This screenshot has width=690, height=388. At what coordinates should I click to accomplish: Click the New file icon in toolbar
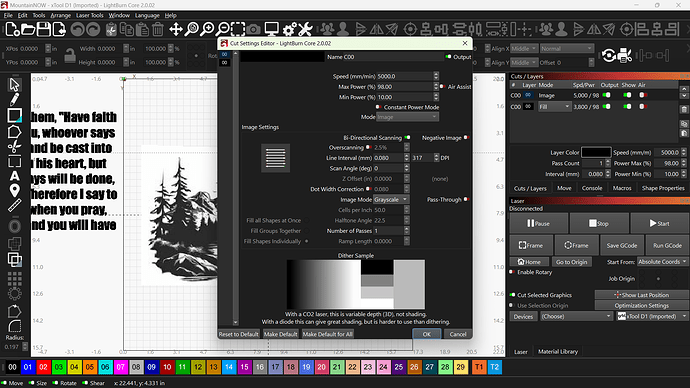(x=13, y=29)
